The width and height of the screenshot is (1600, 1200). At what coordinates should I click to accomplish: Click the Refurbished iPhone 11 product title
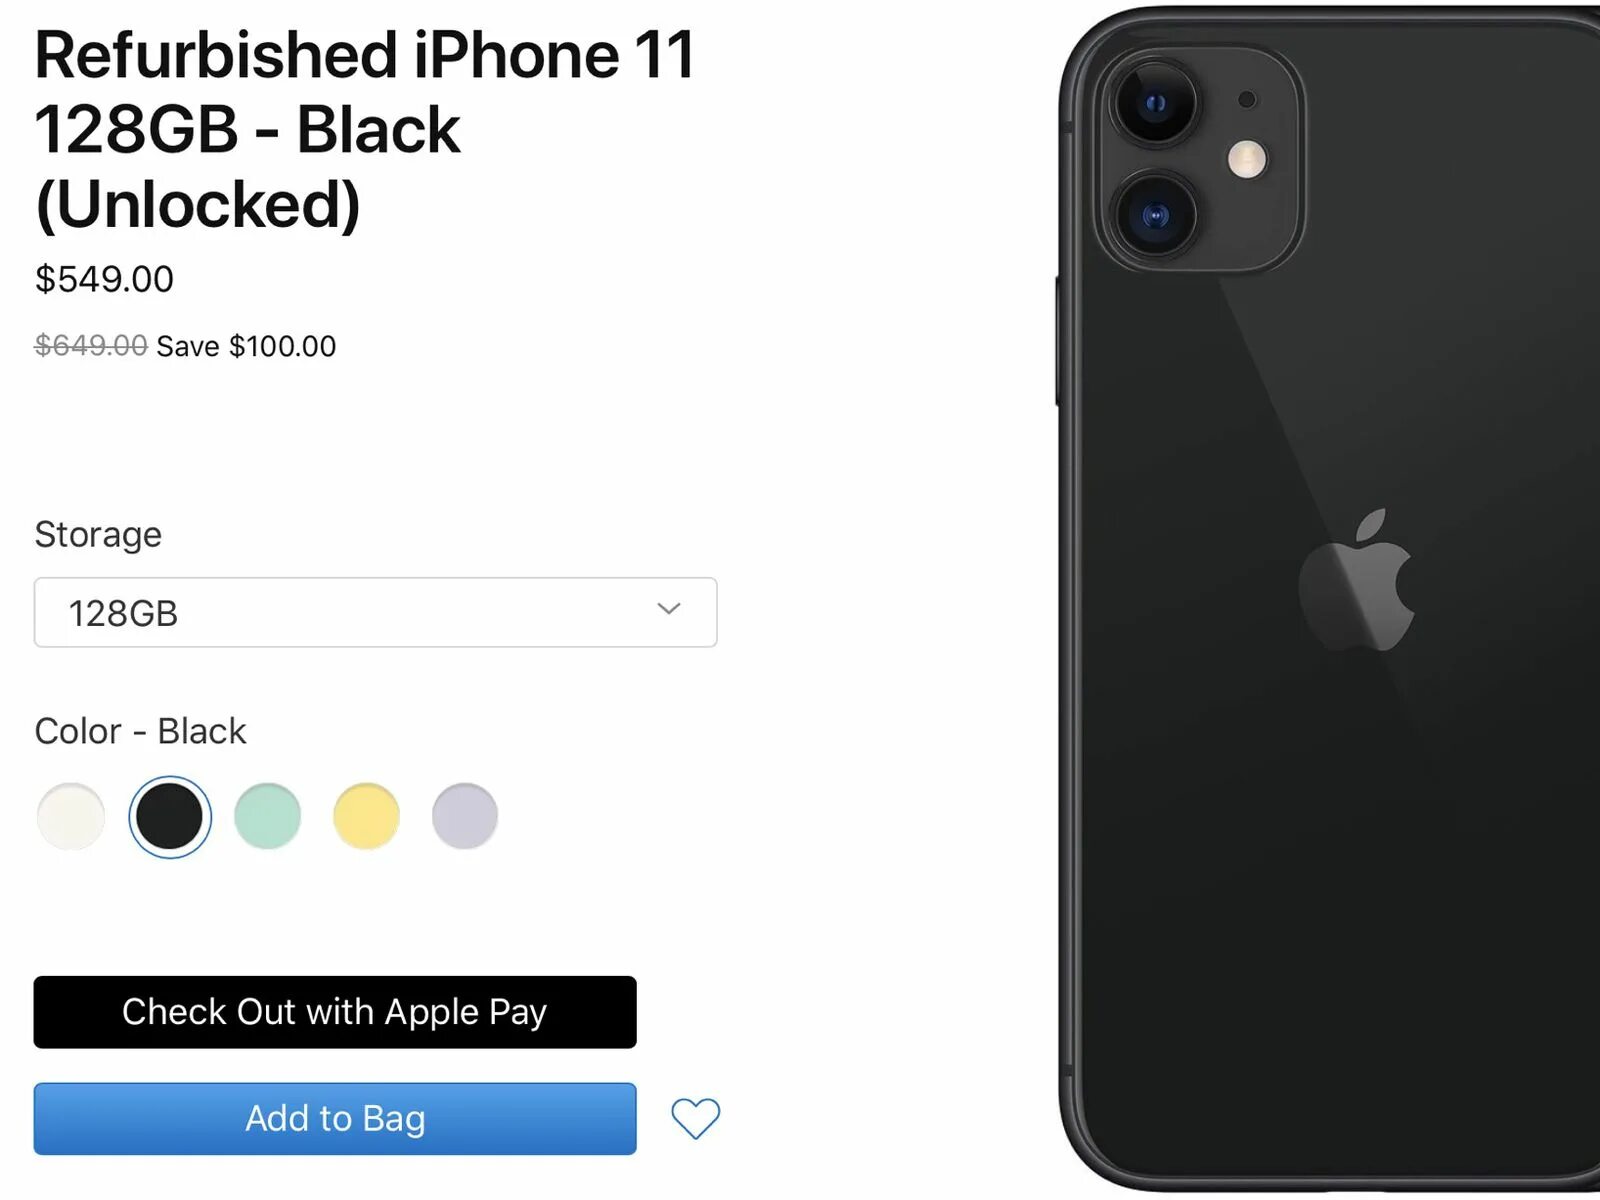(x=364, y=130)
